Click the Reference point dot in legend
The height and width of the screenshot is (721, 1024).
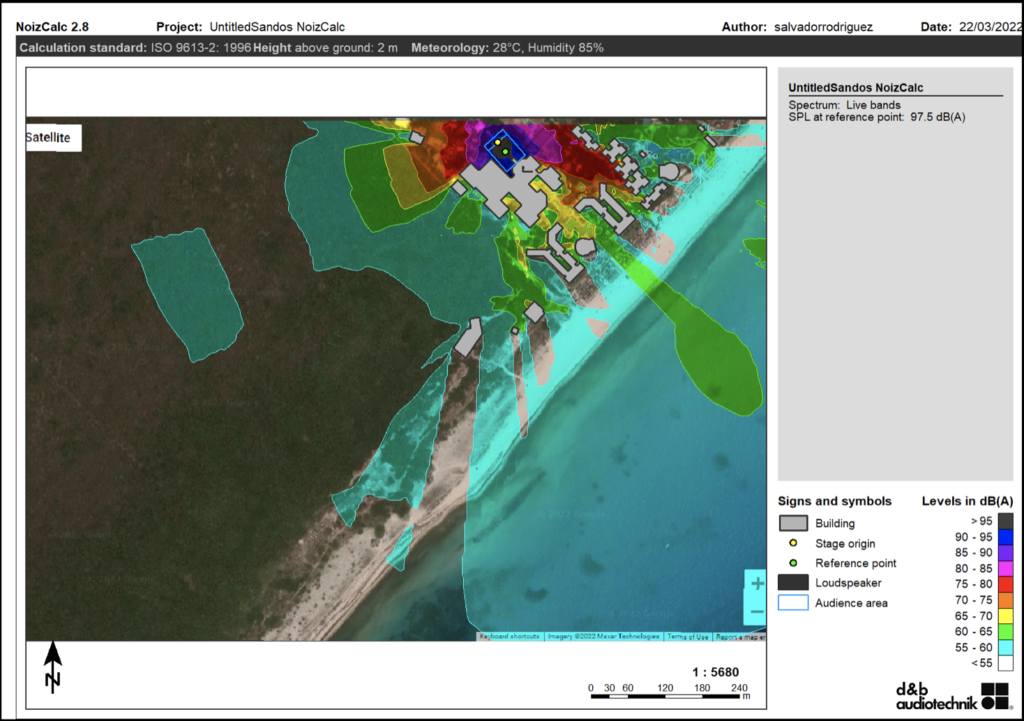793,563
